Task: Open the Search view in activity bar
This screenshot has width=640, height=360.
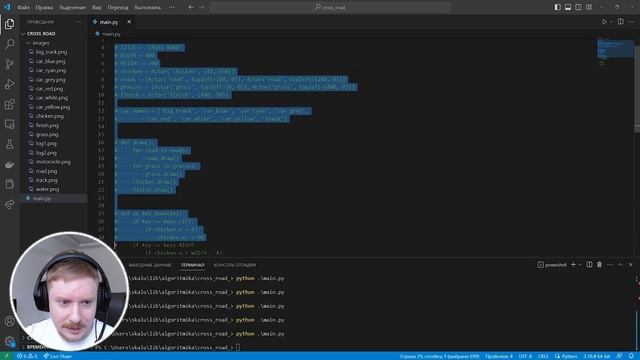Action: 9,44
